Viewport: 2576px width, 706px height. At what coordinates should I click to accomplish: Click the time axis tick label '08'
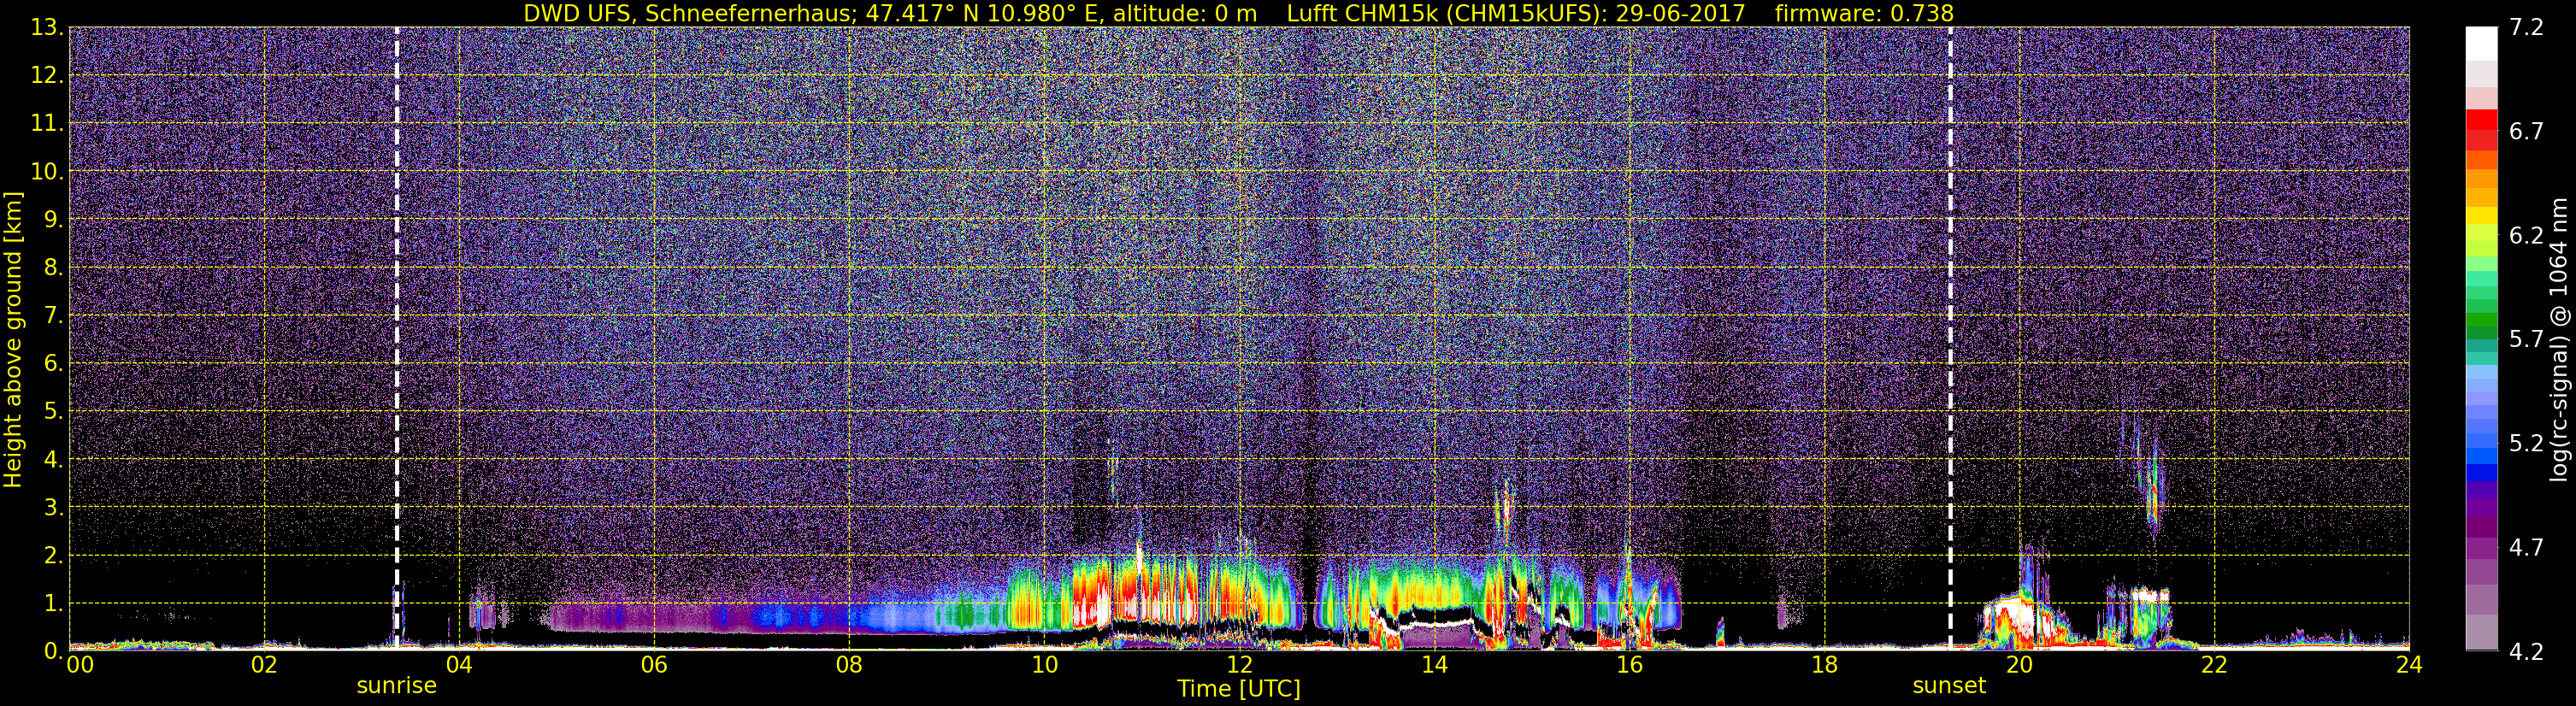(x=849, y=666)
